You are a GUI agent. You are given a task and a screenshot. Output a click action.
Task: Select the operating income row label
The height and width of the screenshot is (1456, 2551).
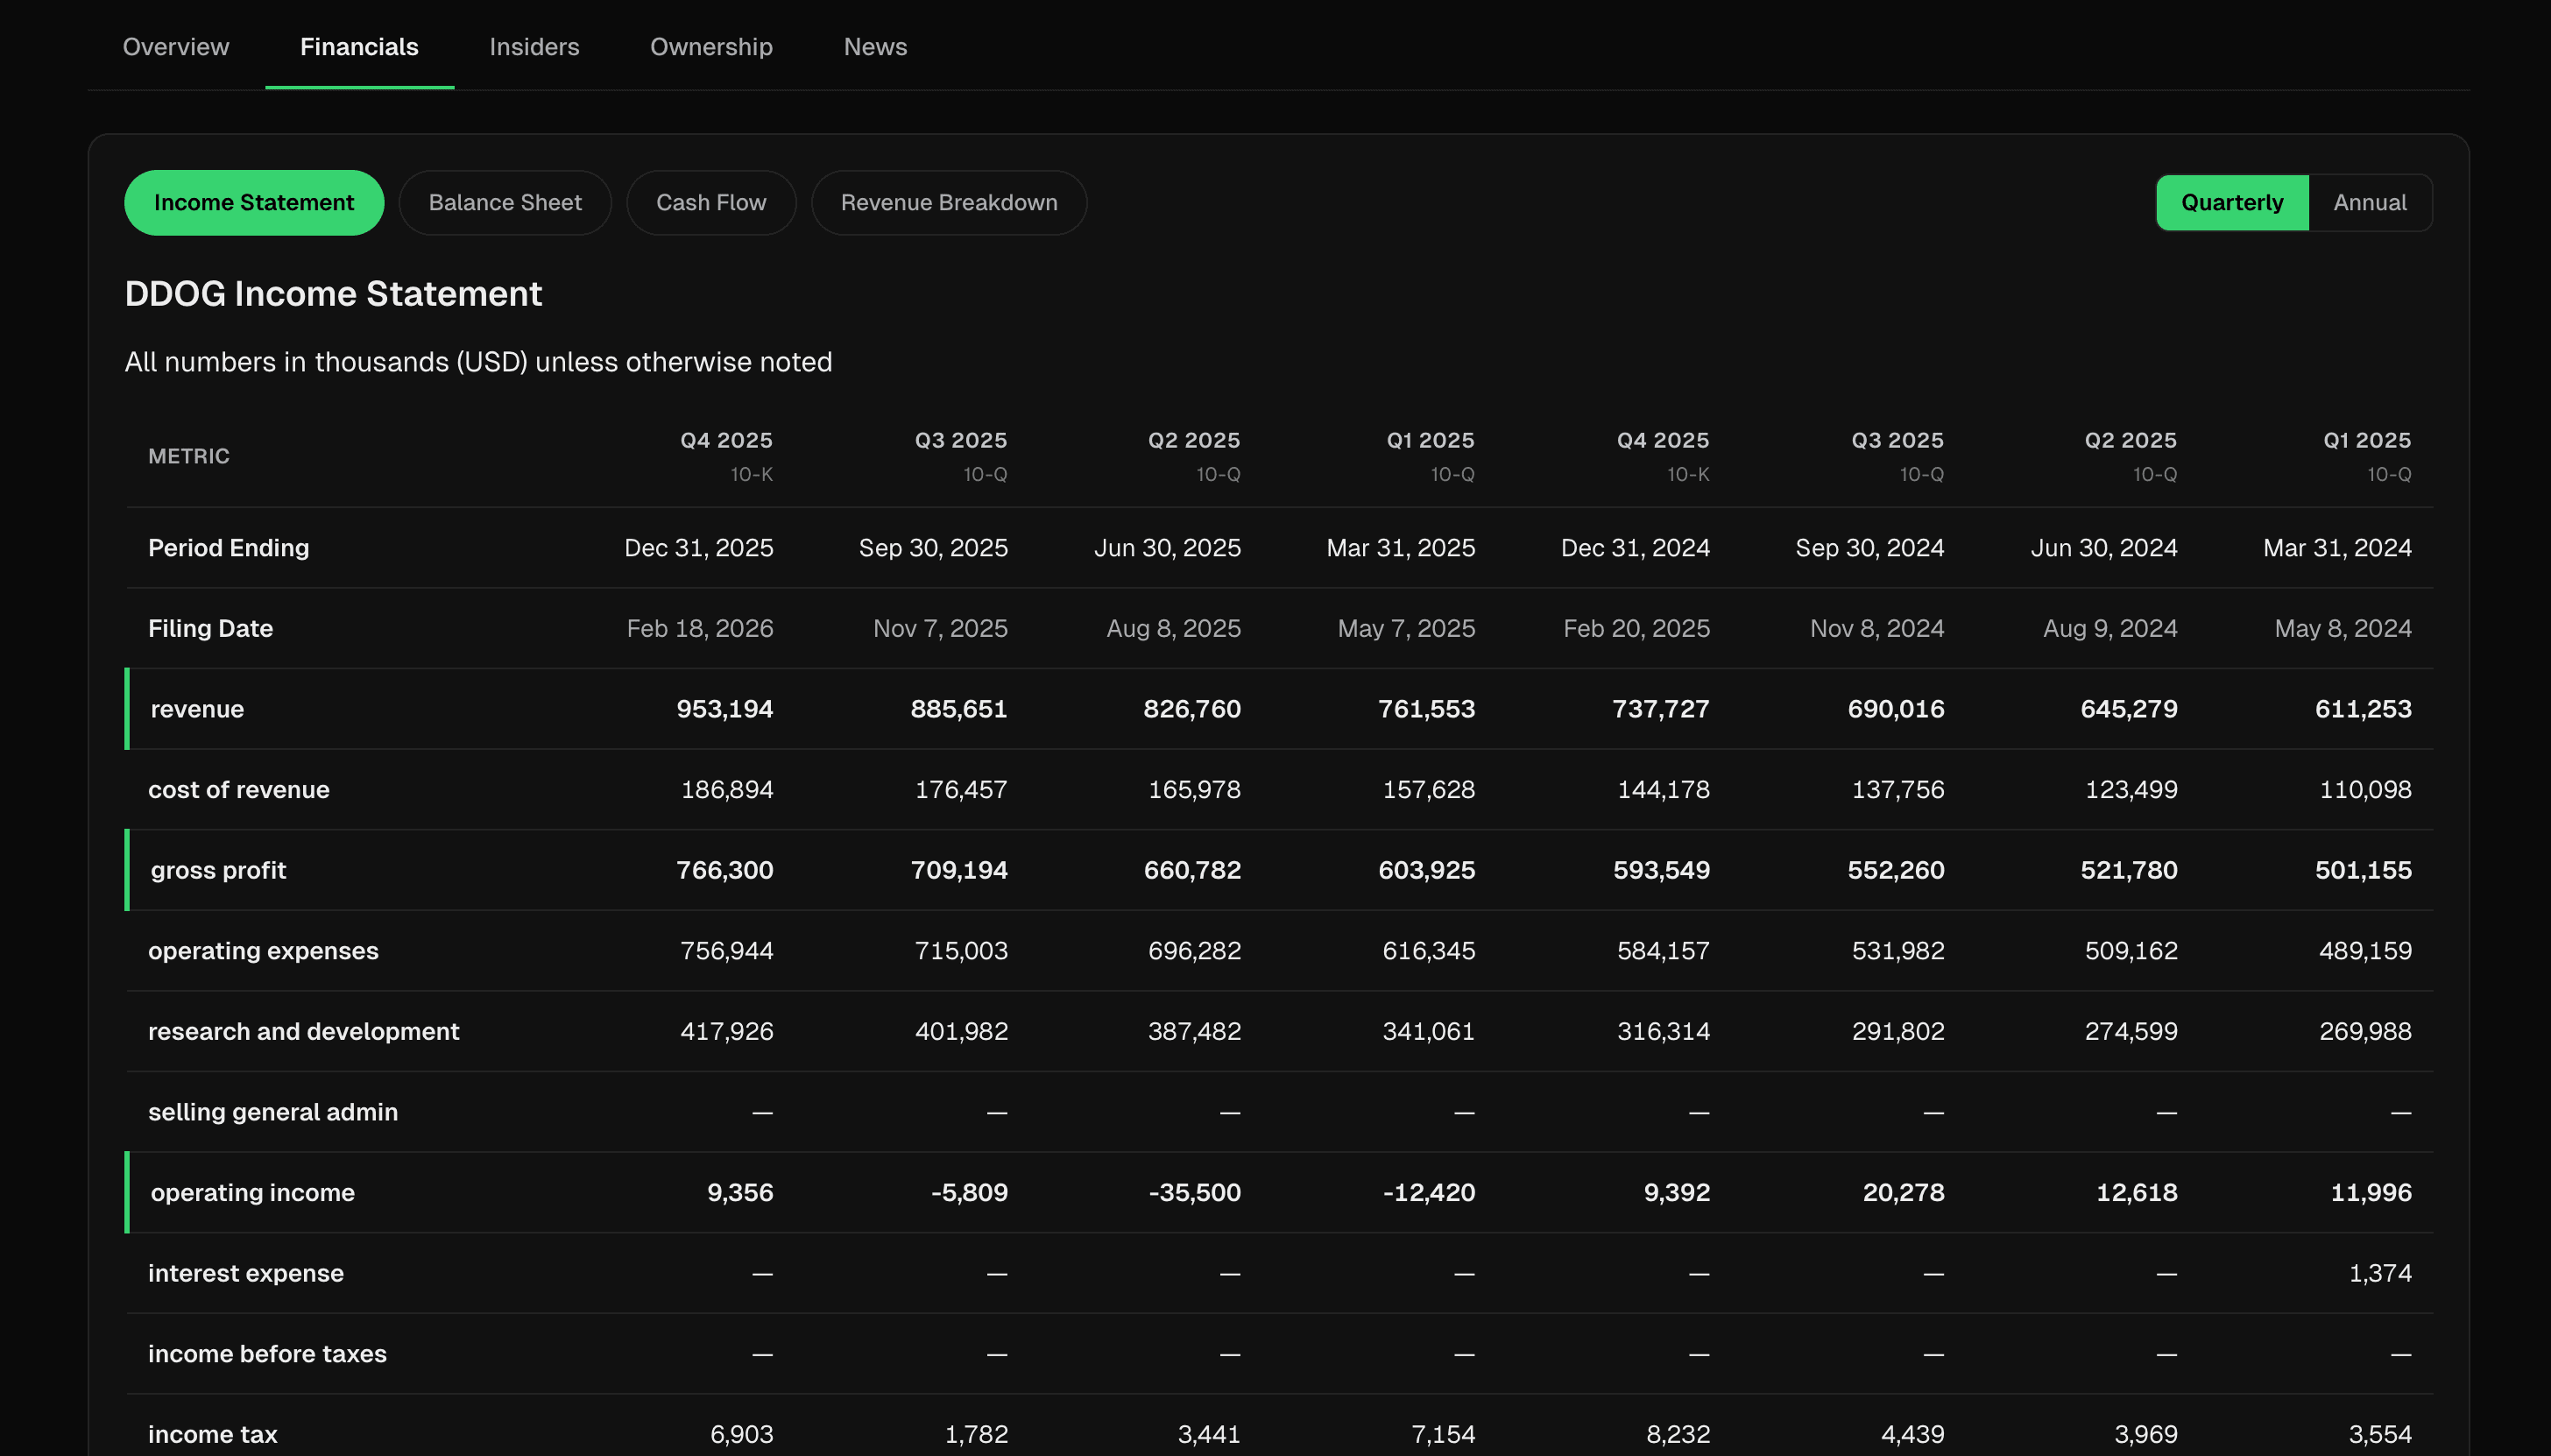point(253,1192)
